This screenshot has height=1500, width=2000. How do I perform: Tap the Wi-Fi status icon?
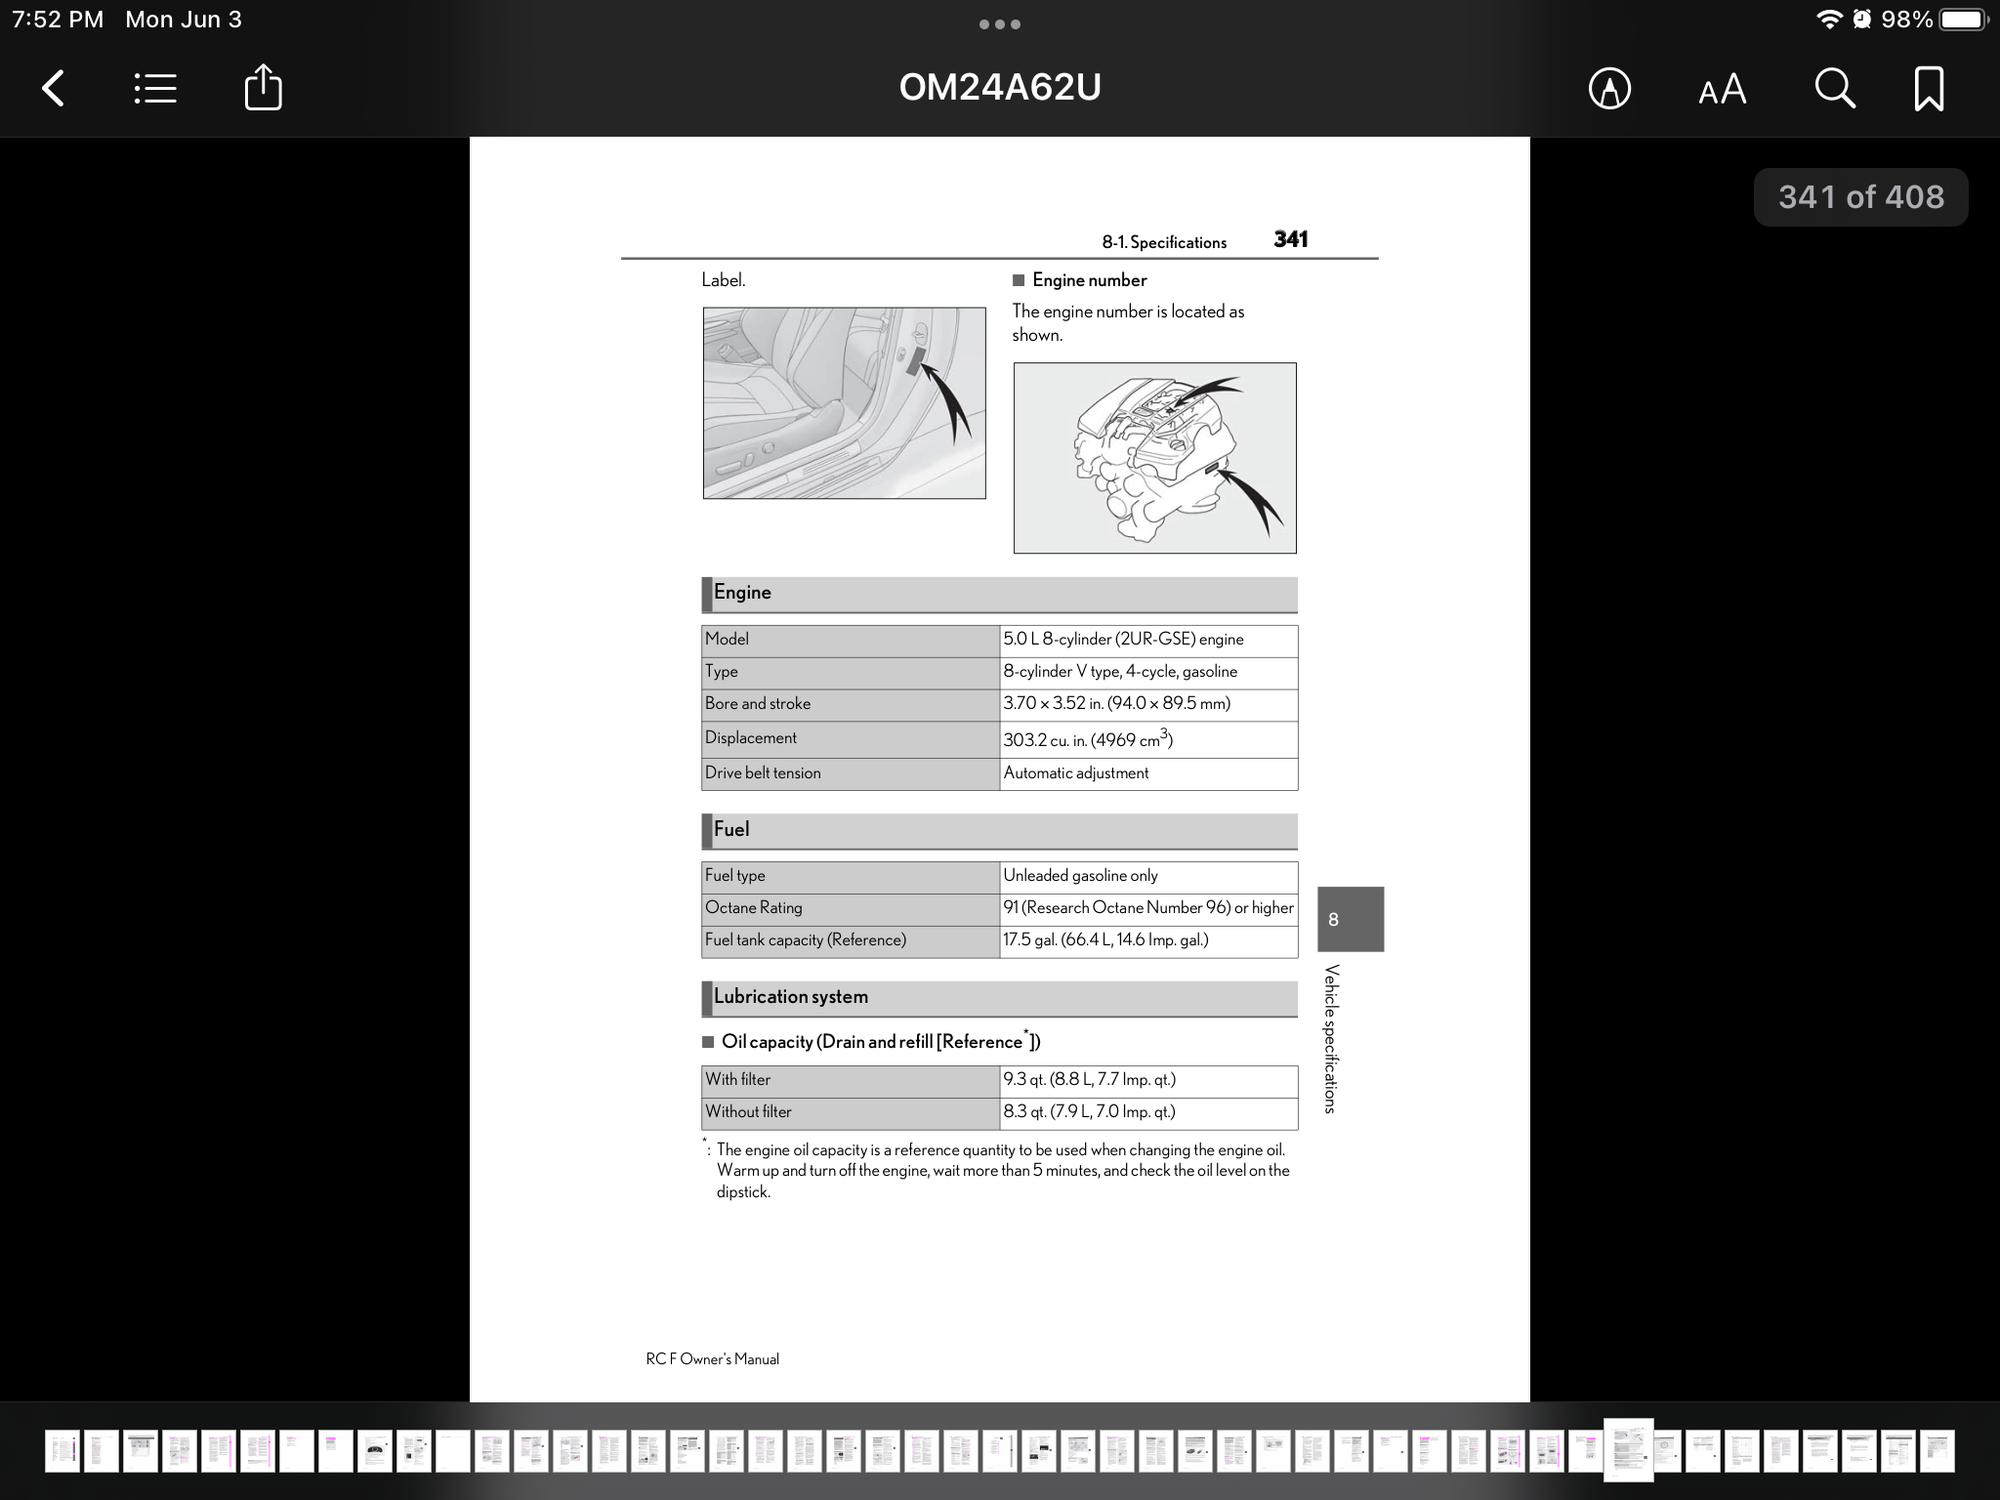pos(1828,20)
